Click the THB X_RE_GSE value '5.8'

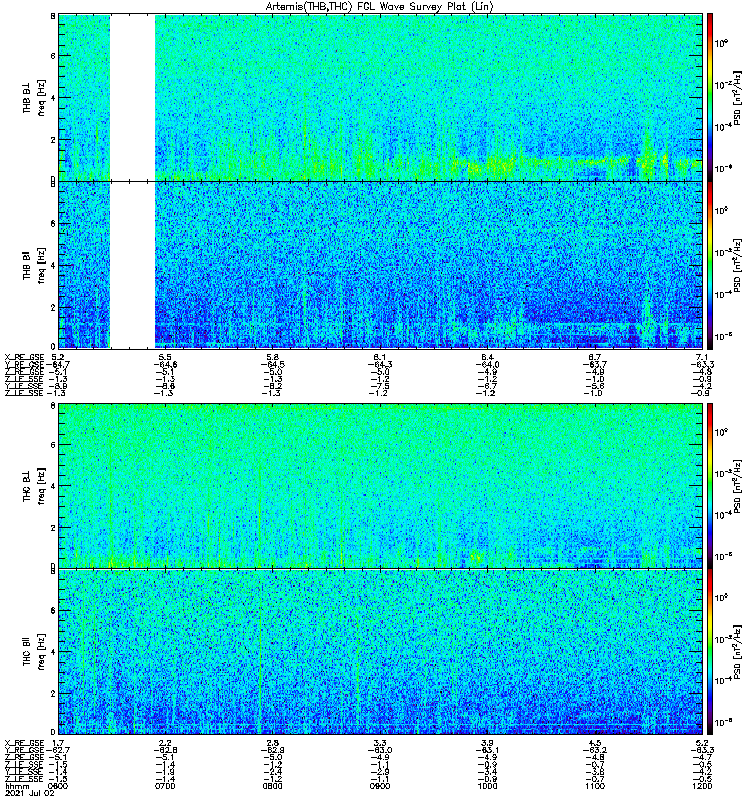[x=272, y=357]
